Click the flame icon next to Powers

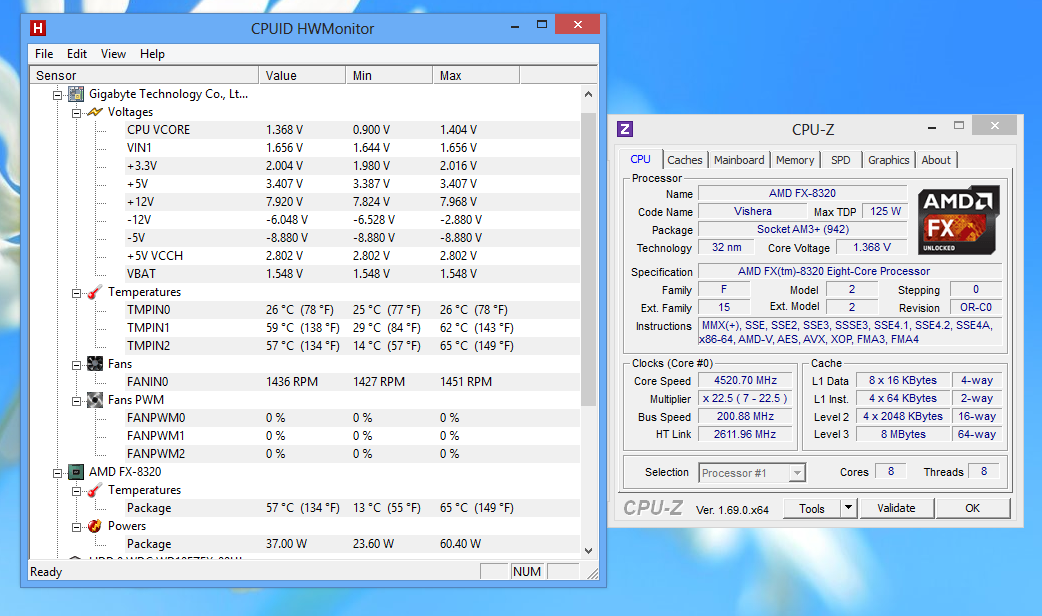point(95,526)
